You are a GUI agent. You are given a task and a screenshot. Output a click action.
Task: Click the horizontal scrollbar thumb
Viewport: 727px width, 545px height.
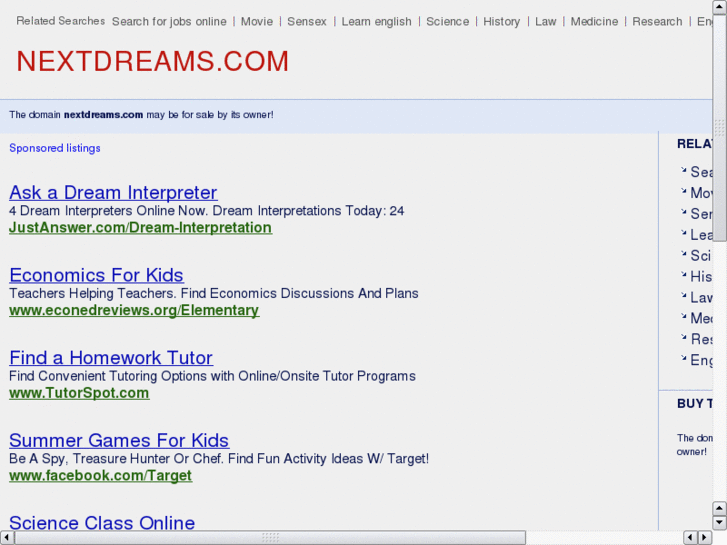(x=270, y=538)
